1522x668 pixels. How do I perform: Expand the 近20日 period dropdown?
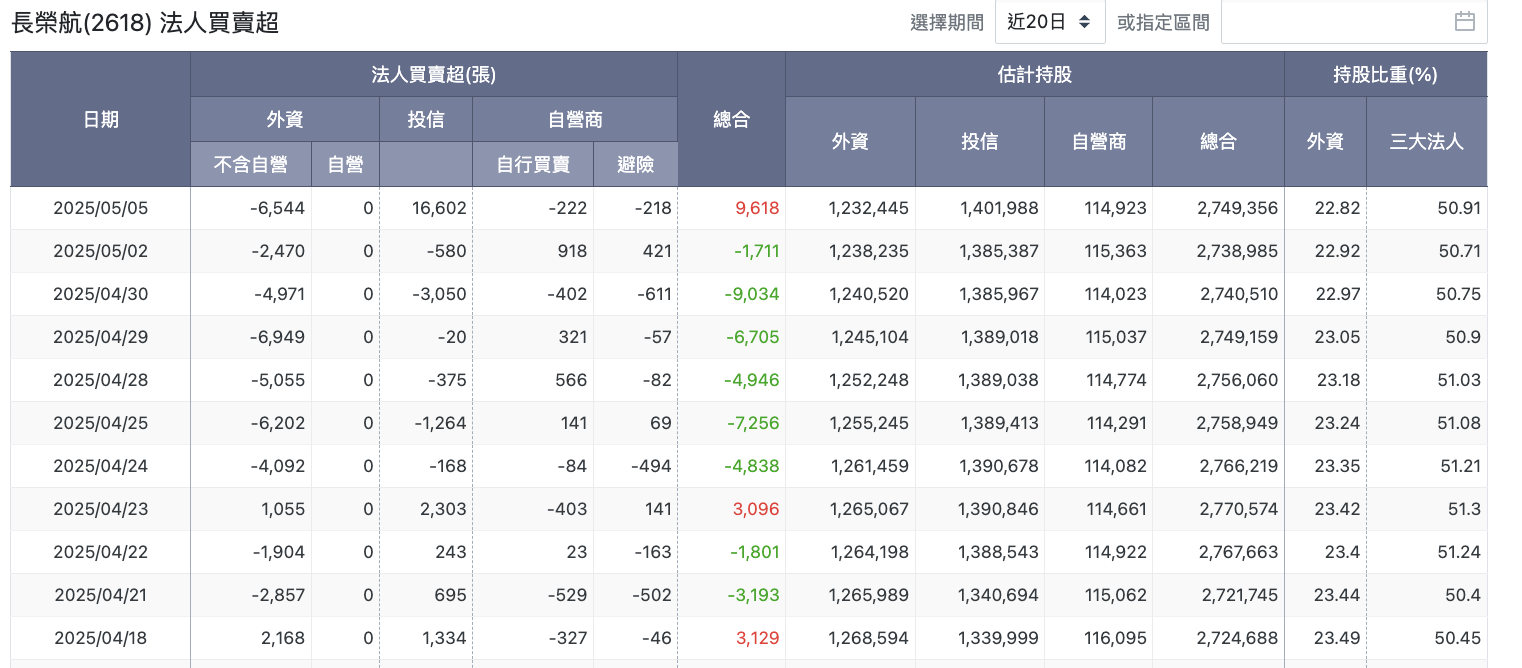click(x=1050, y=22)
